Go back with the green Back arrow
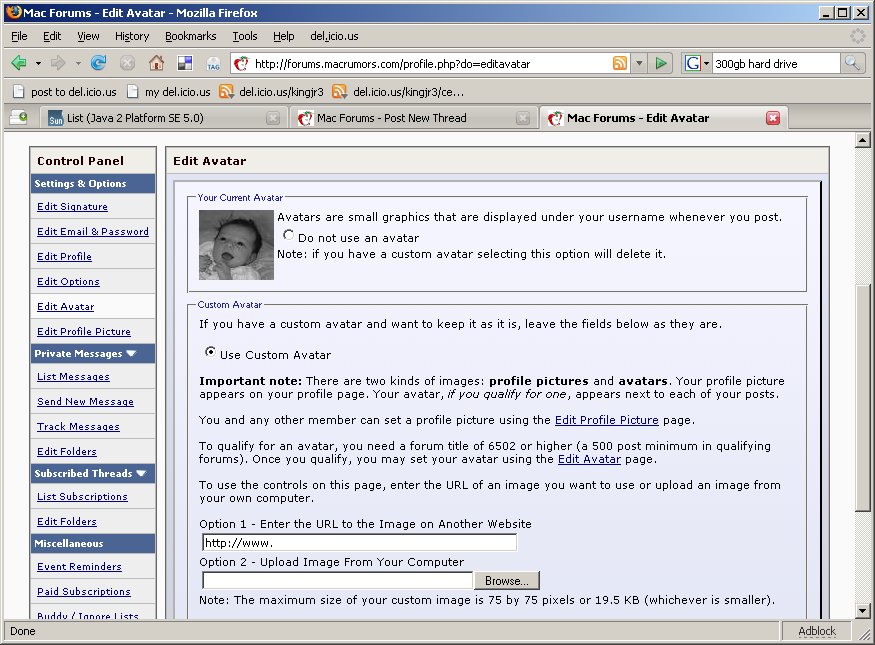Image resolution: width=875 pixels, height=645 pixels. (19, 63)
